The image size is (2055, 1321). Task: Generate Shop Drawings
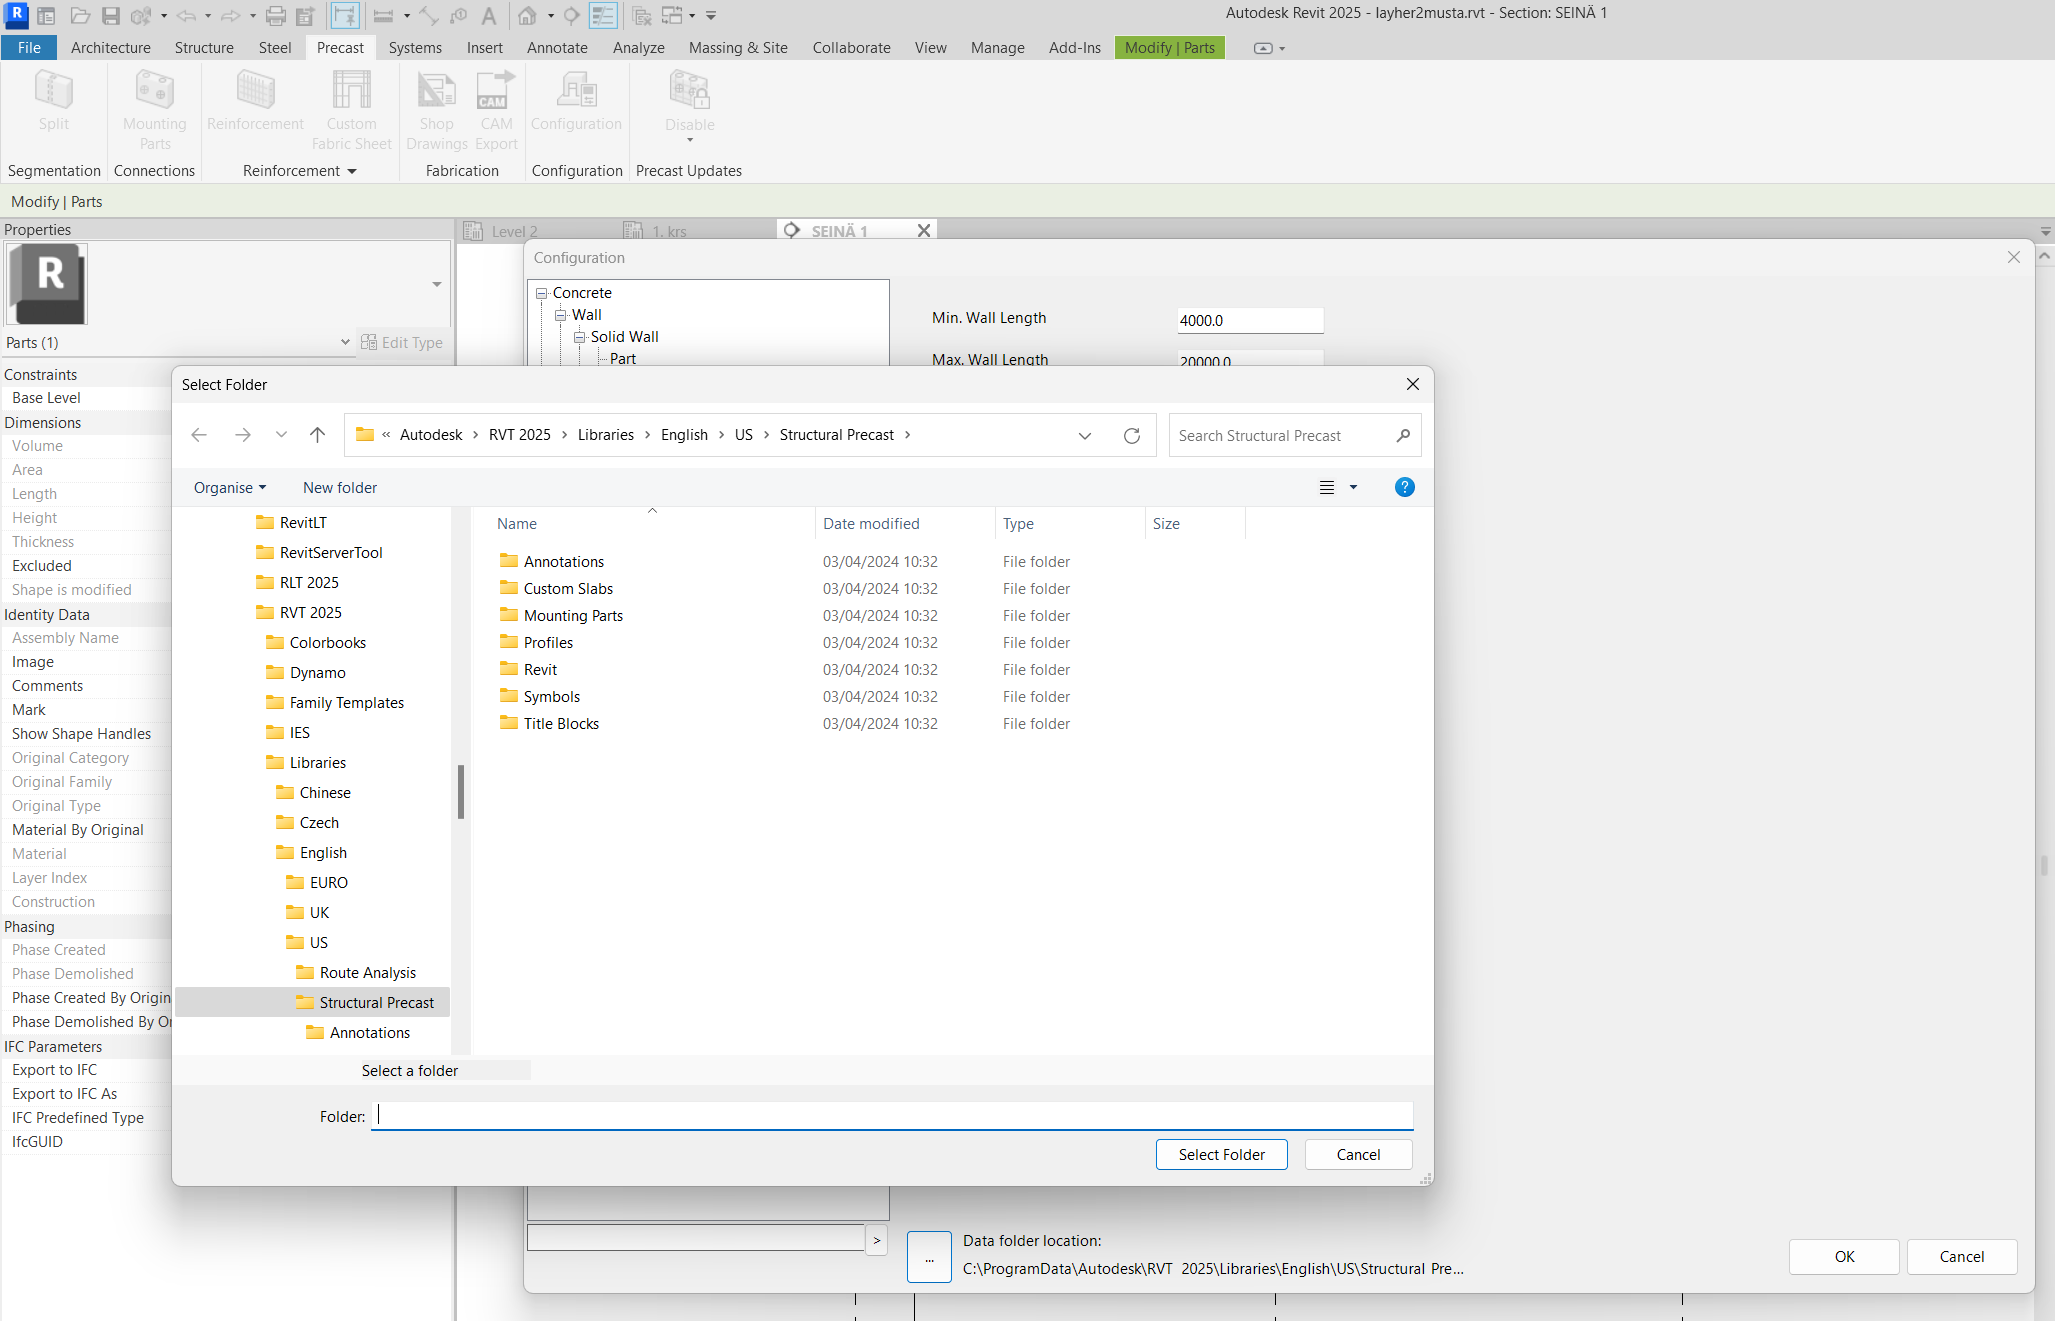(x=436, y=110)
